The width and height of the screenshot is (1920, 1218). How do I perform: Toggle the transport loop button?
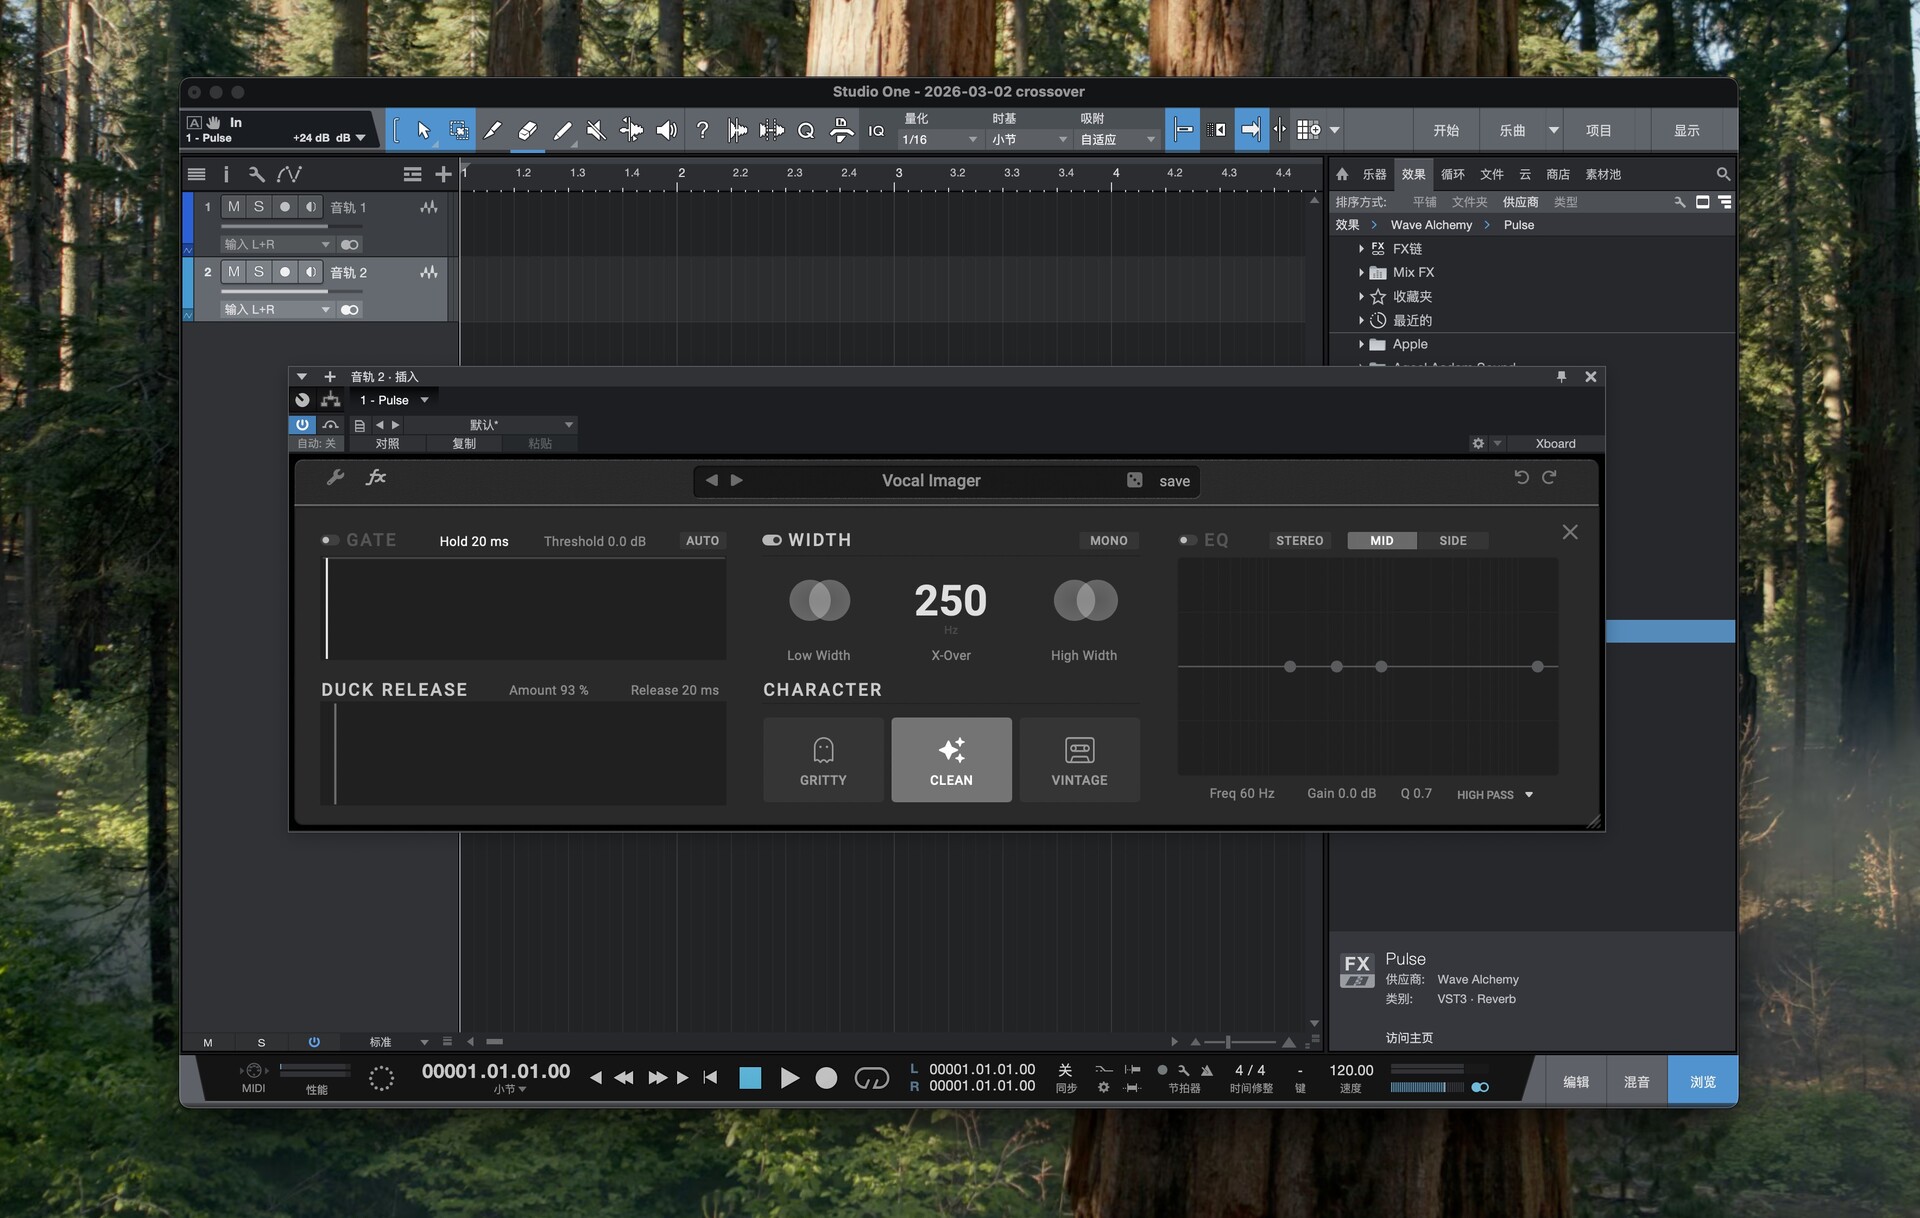[x=871, y=1078]
